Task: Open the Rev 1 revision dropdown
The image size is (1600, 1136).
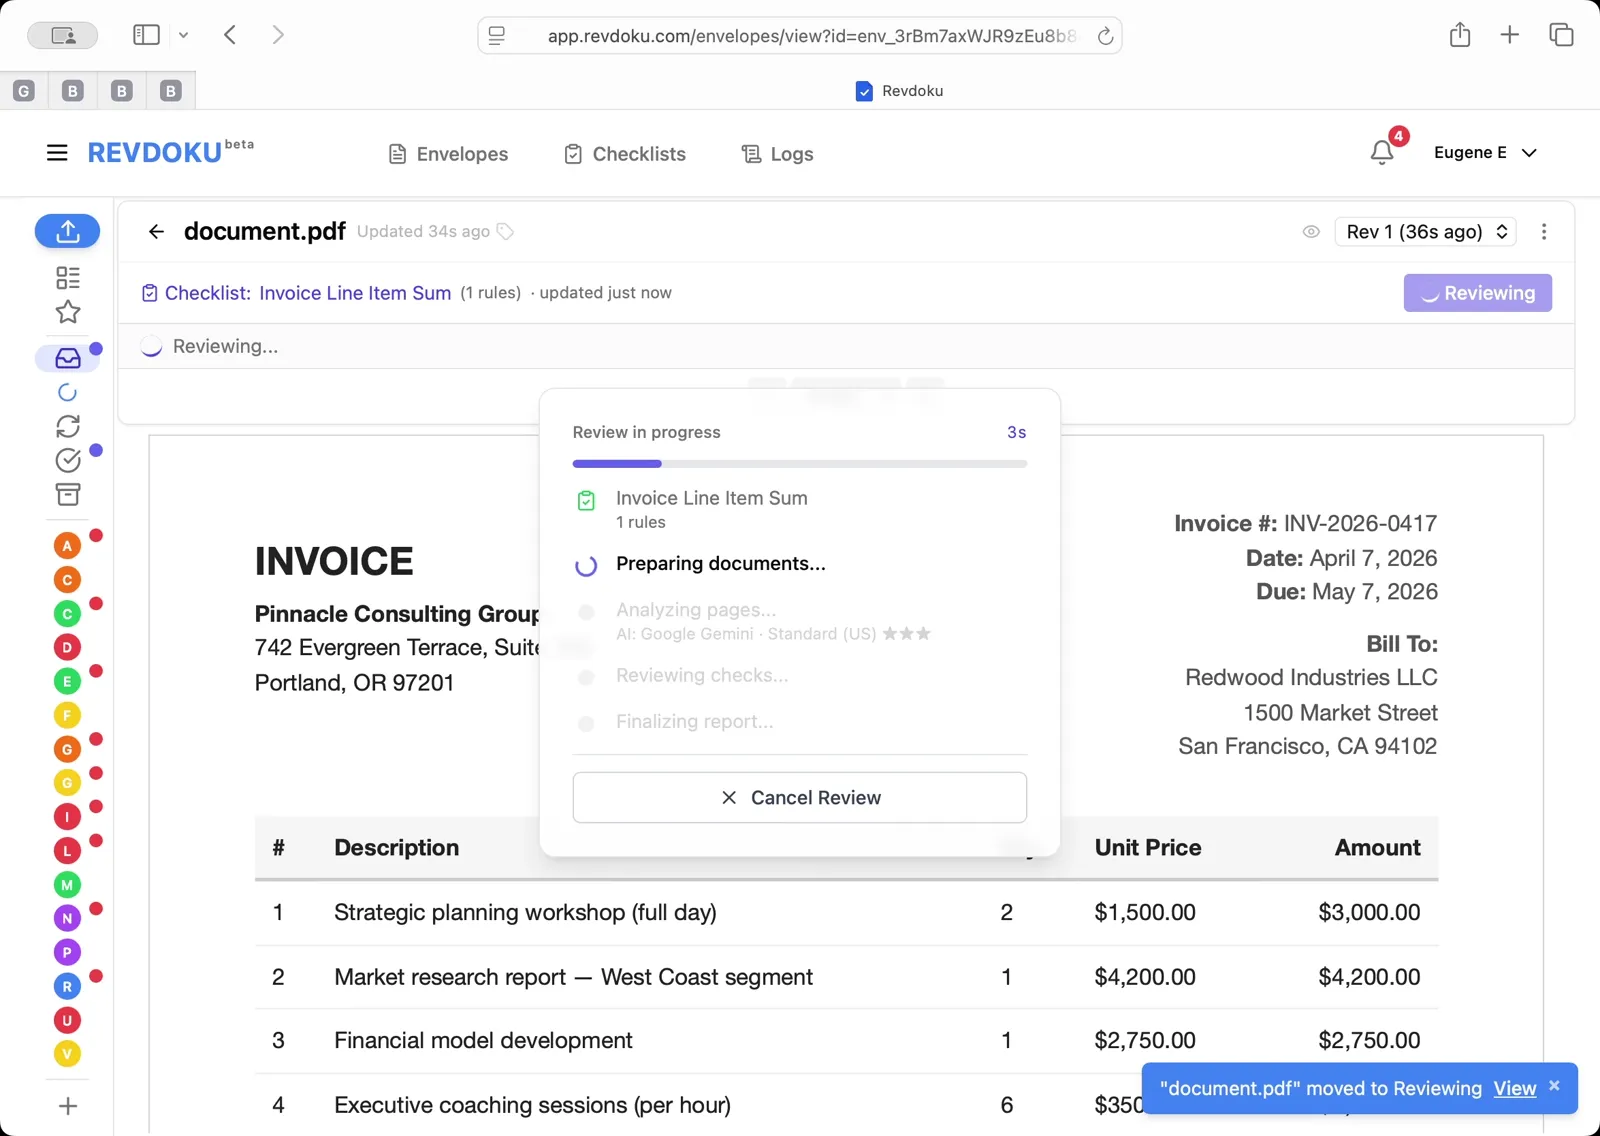Action: [x=1425, y=231]
